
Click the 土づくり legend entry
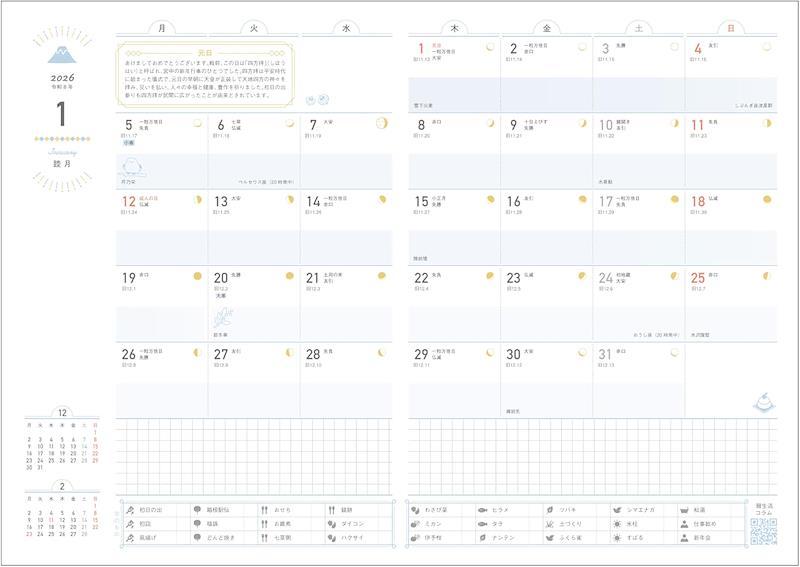coord(570,524)
